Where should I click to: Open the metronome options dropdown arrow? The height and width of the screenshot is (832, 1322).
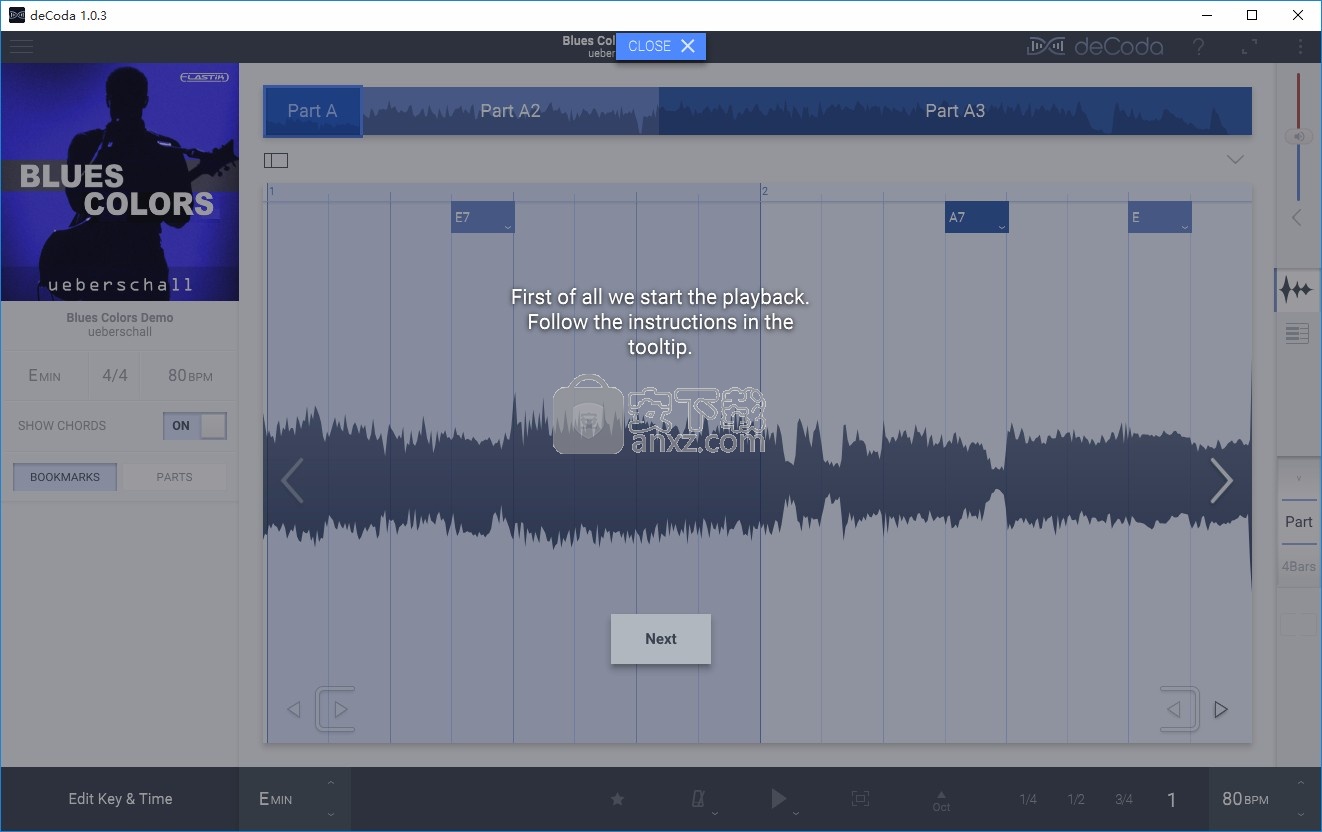(714, 814)
